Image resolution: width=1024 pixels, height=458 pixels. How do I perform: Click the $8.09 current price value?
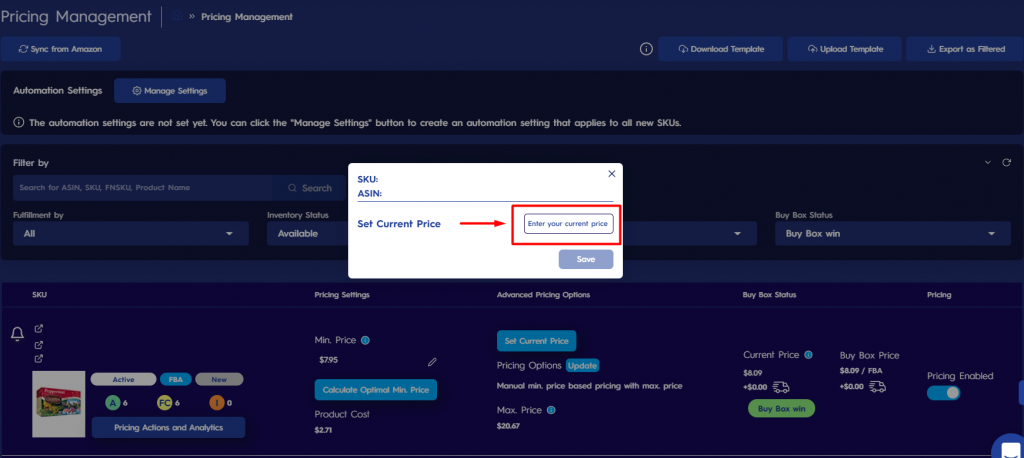pos(752,371)
